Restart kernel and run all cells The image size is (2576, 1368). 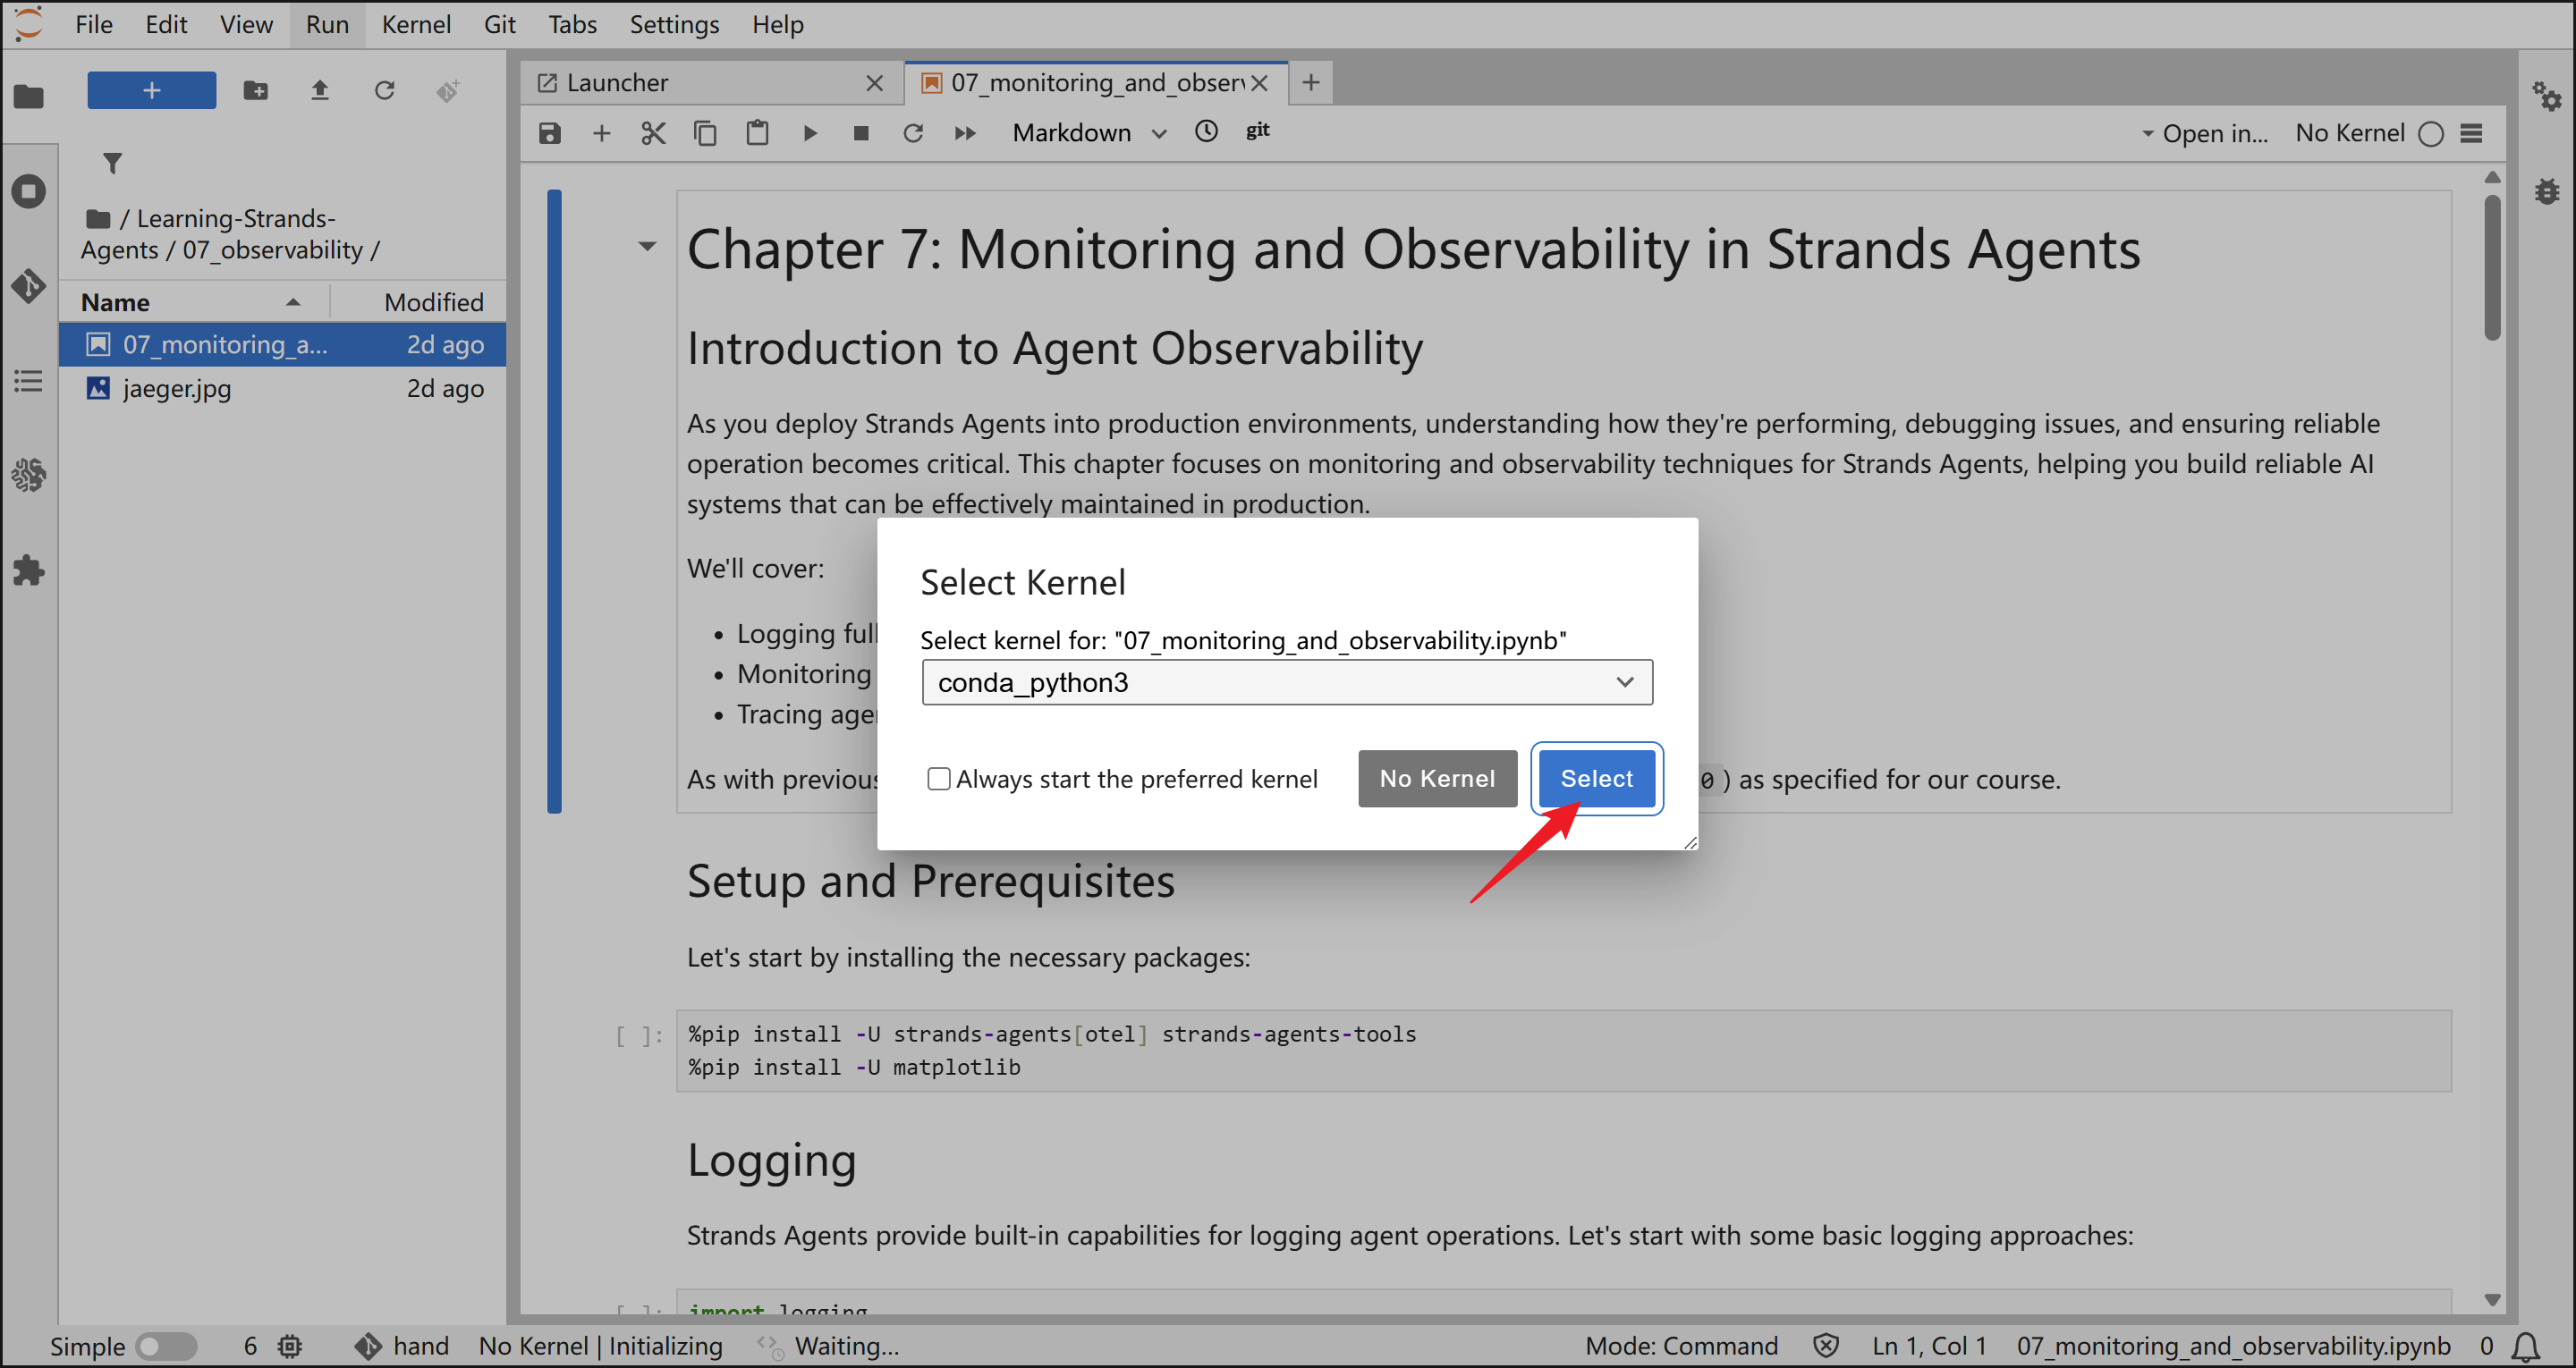[965, 133]
